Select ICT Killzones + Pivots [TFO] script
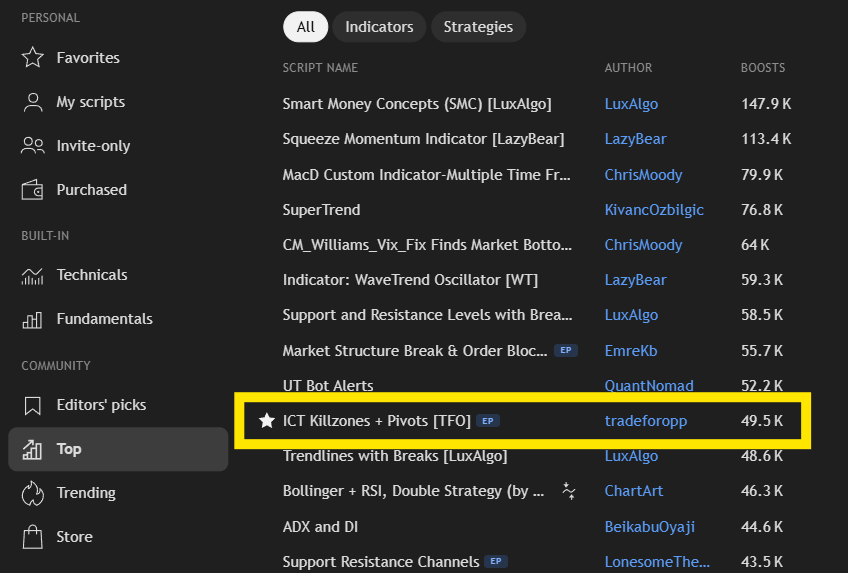848x573 pixels. [x=377, y=421]
